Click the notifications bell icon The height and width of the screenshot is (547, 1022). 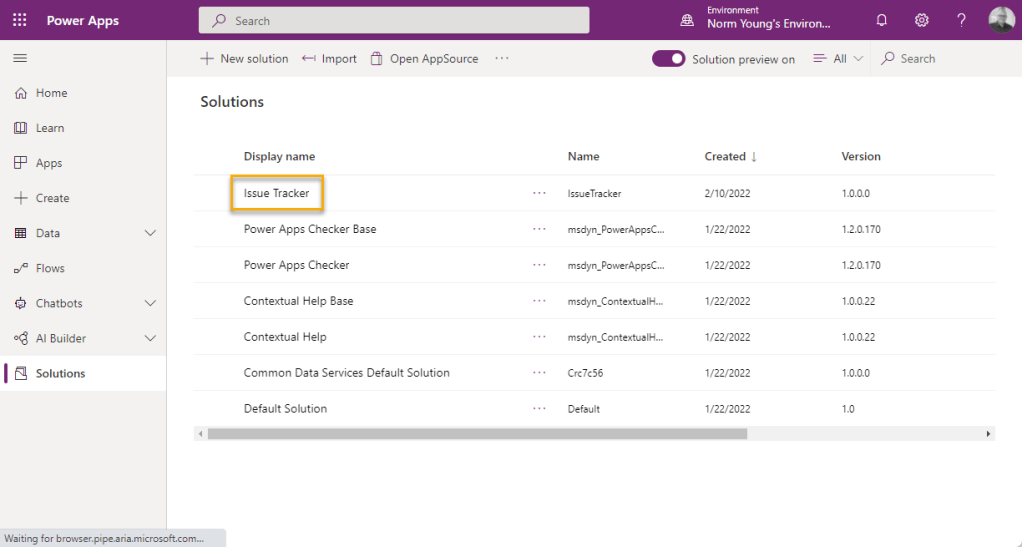[881, 20]
